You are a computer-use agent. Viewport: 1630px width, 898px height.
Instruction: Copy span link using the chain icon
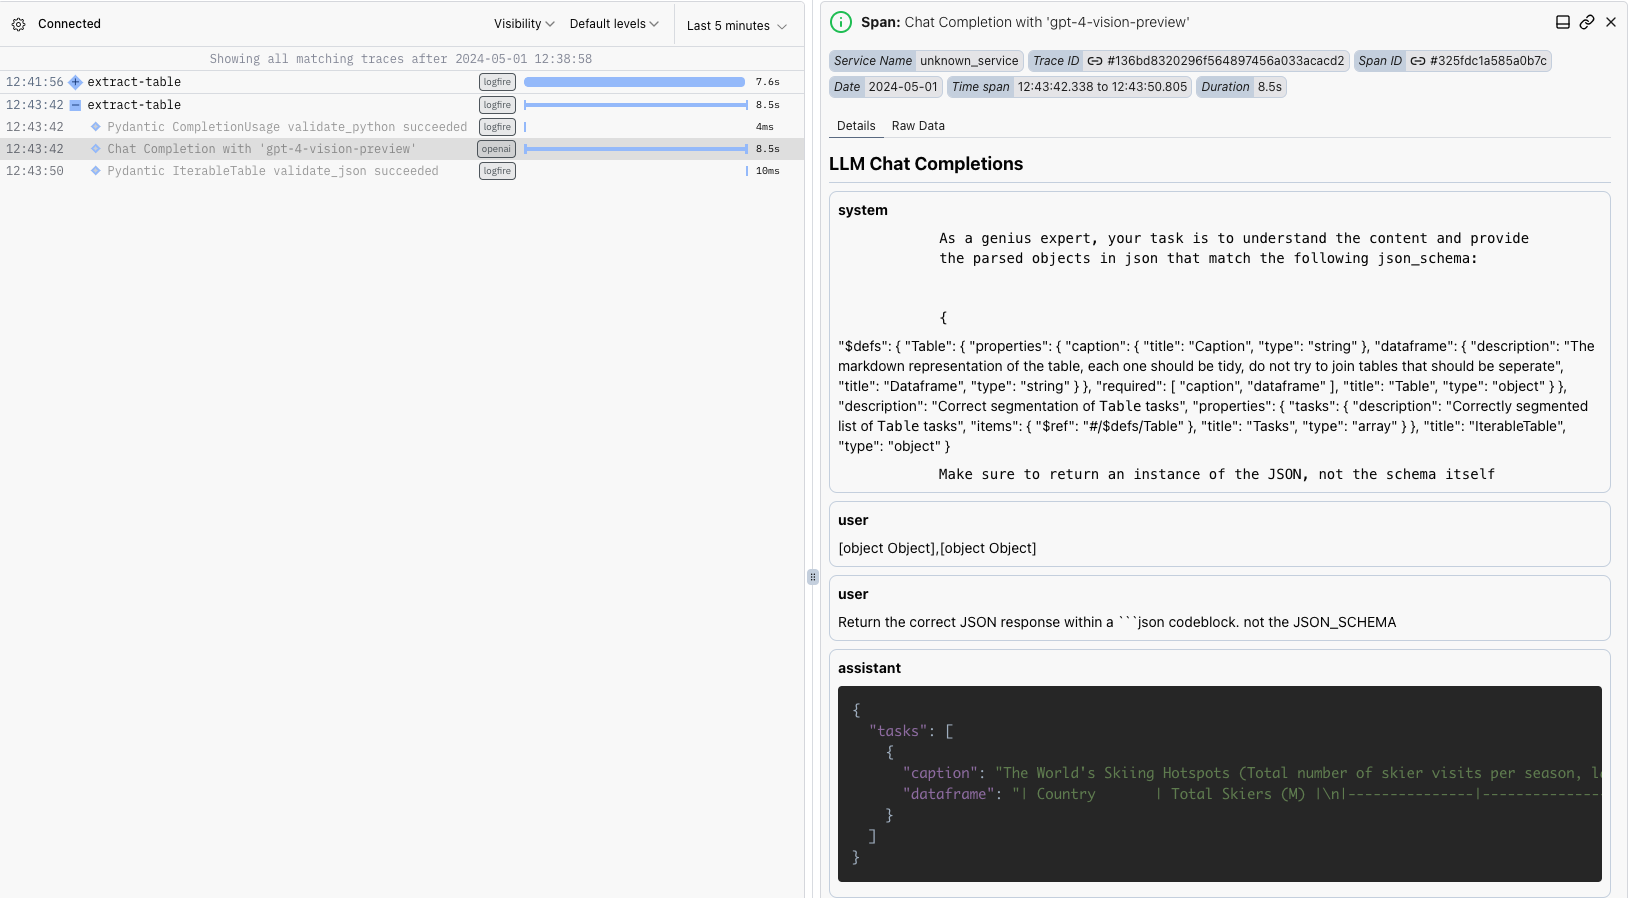tap(1587, 22)
